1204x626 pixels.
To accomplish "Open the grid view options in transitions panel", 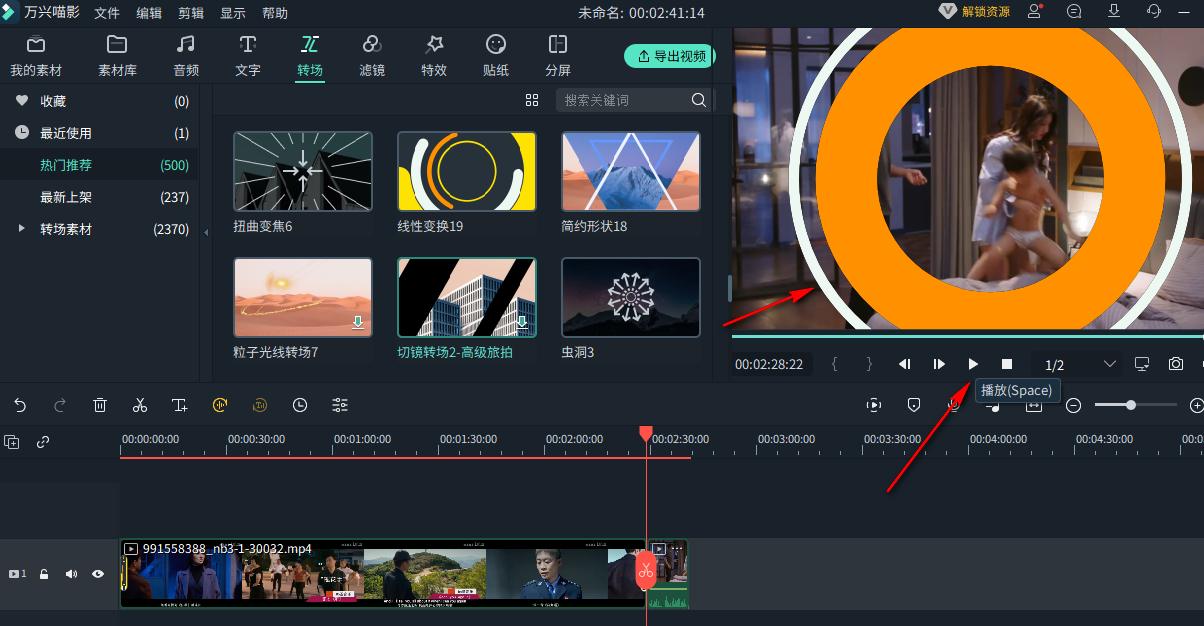I will (532, 100).
